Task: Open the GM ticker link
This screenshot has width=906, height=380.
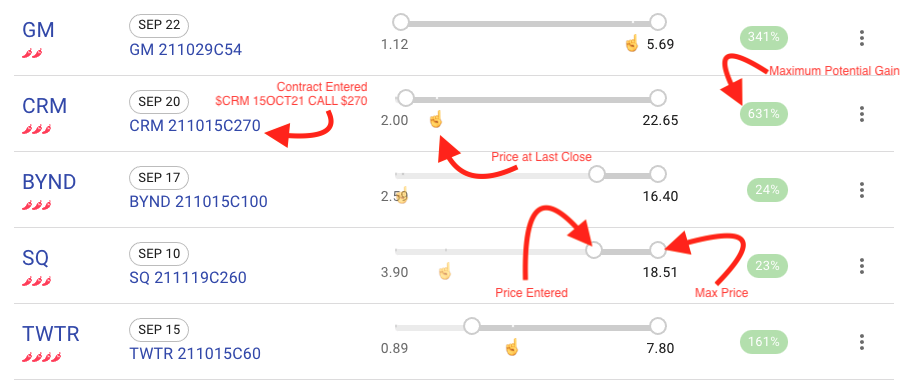Action: [x=38, y=29]
